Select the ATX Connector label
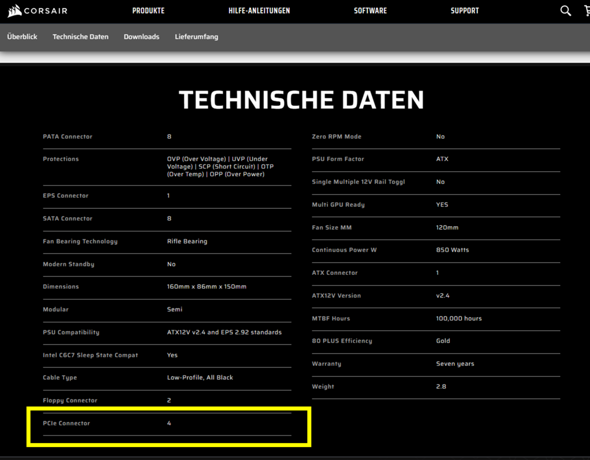 click(x=335, y=273)
